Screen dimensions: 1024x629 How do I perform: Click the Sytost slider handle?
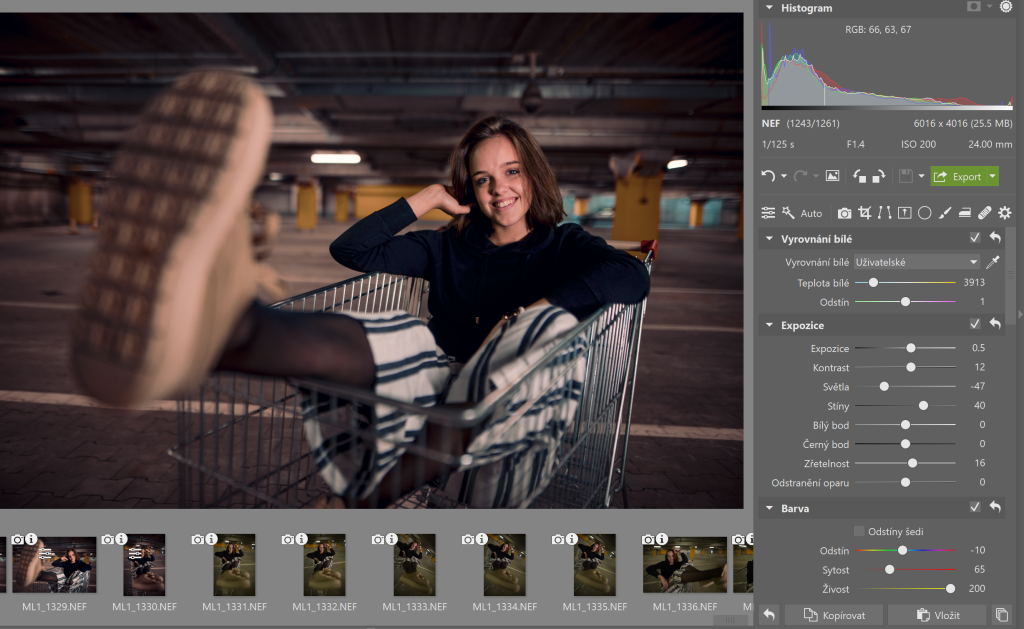pos(889,570)
